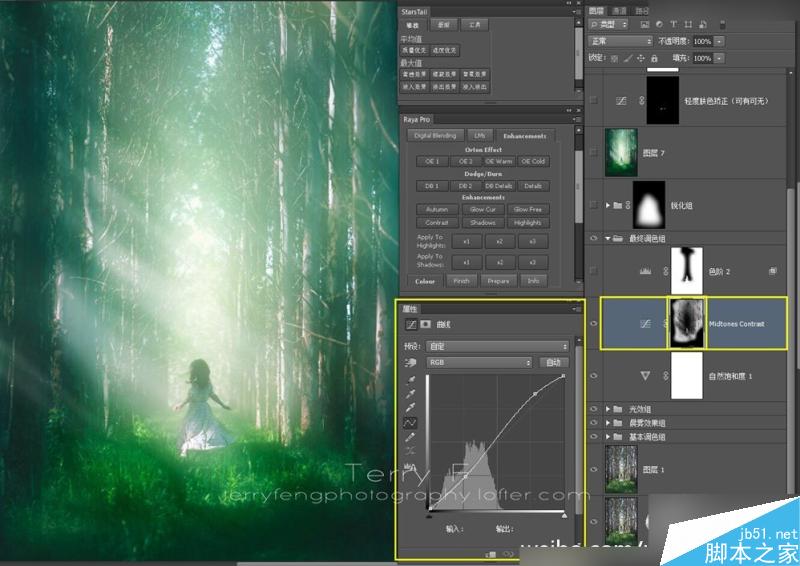Open the layer kind filter dropdown
Screen dimensions: 800x566
coord(609,24)
